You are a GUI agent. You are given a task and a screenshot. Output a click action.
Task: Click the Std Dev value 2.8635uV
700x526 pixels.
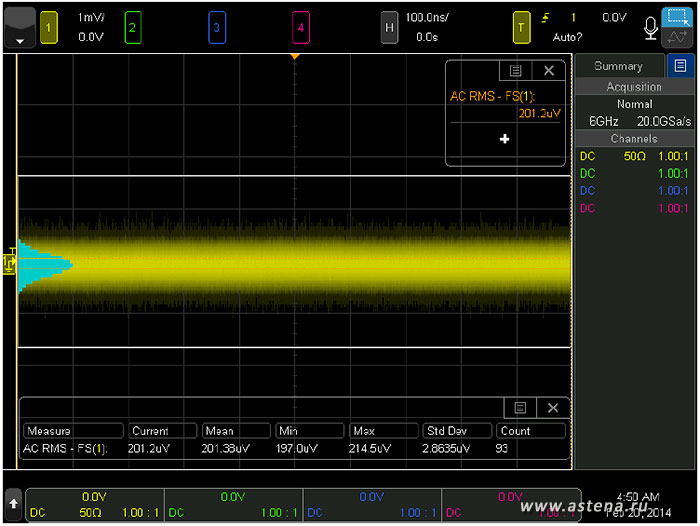click(x=446, y=448)
